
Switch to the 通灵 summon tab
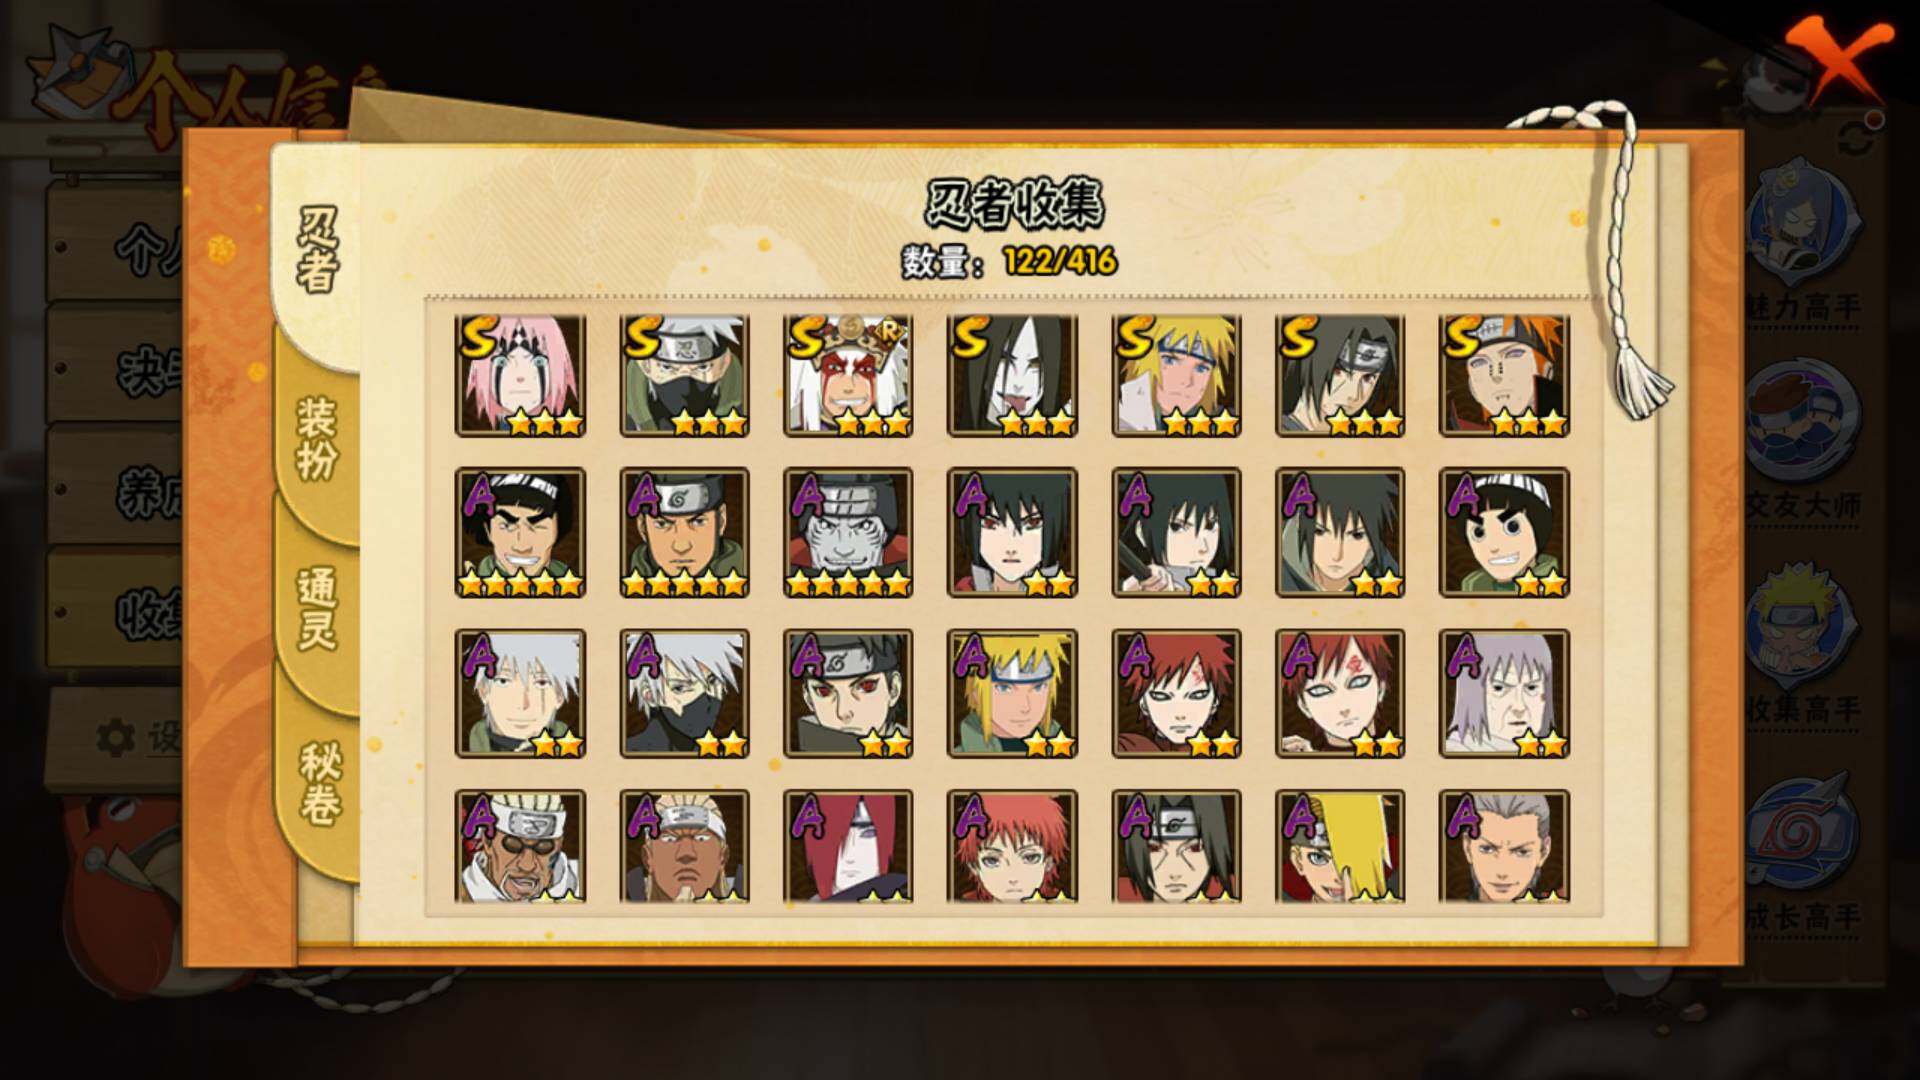316,608
